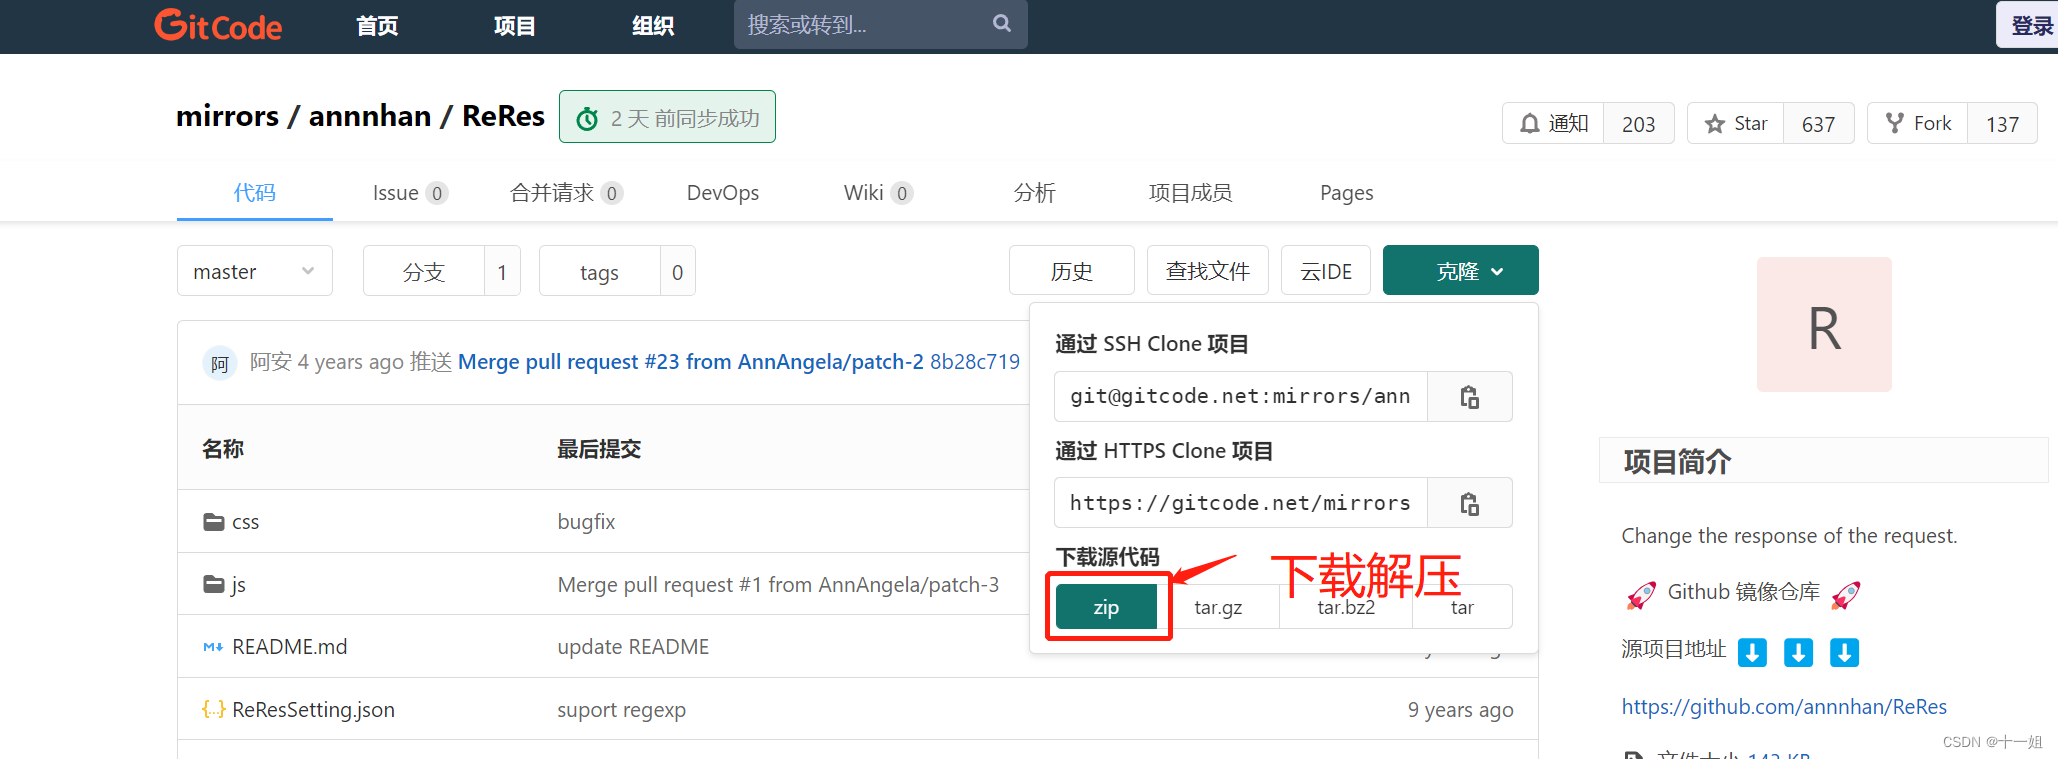Click the 2 天前同步成功 sync badge

(x=667, y=117)
